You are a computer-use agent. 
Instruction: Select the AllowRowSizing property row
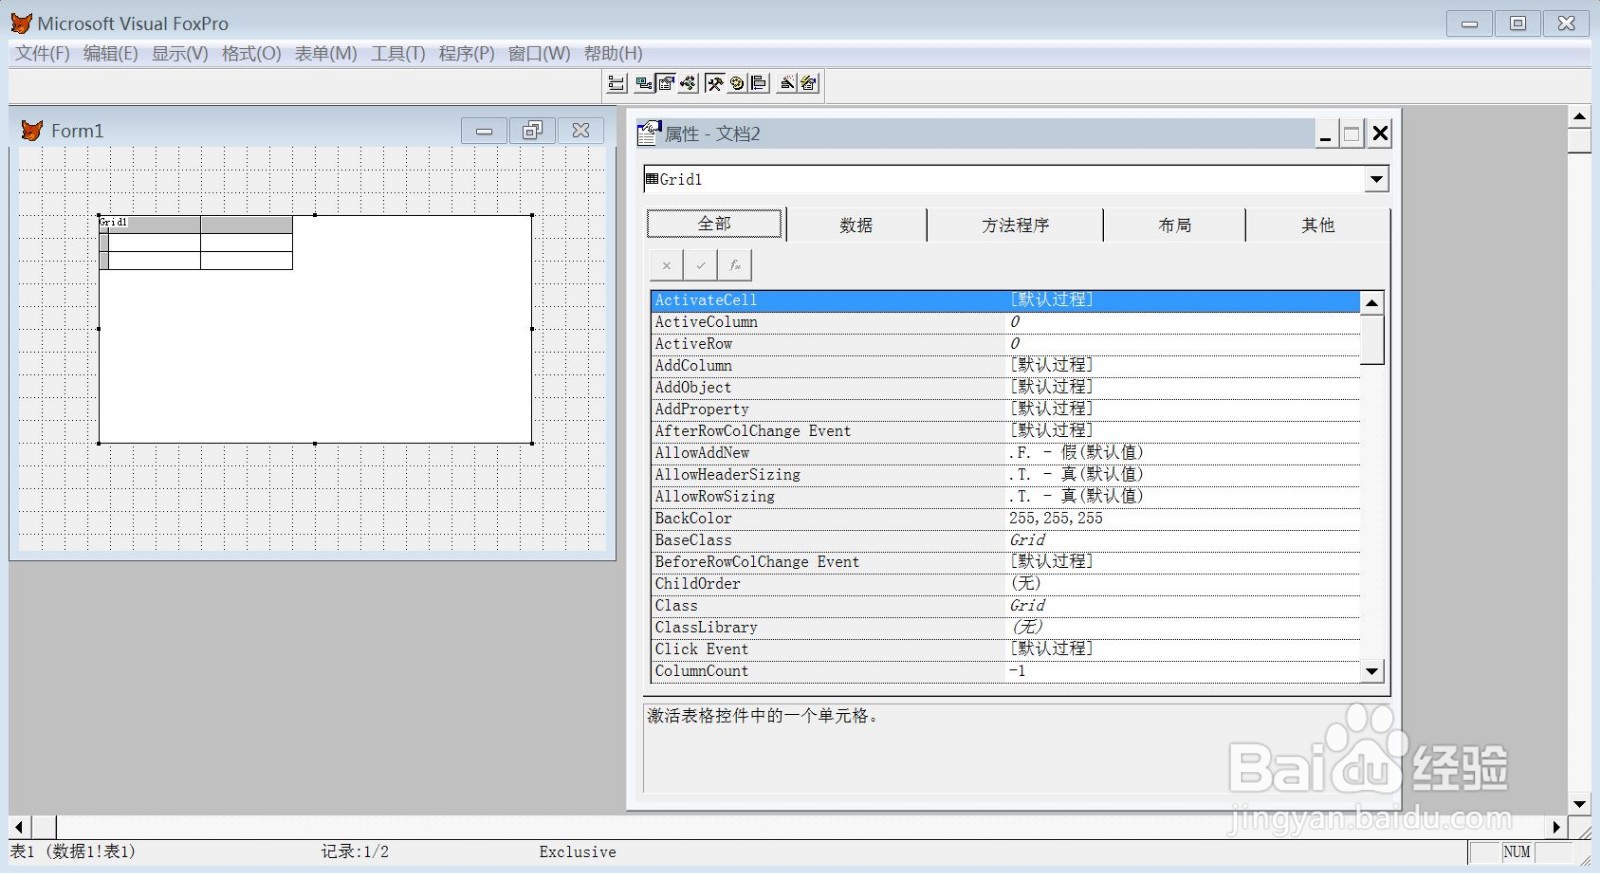(1005, 497)
